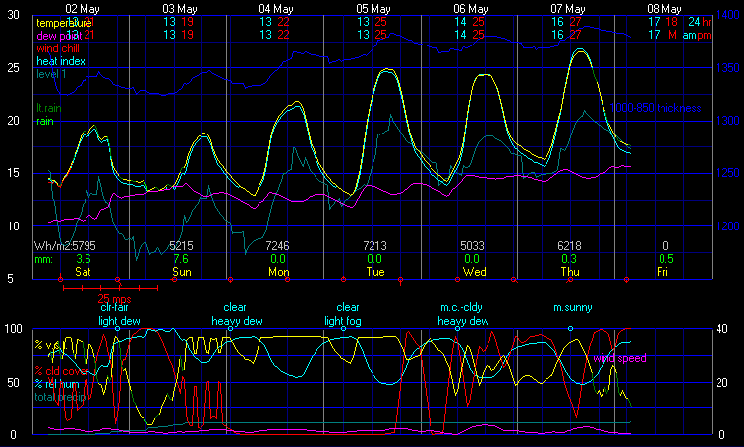Click the 'Sat' day label
This screenshot has height=447, width=744.
pos(83,272)
